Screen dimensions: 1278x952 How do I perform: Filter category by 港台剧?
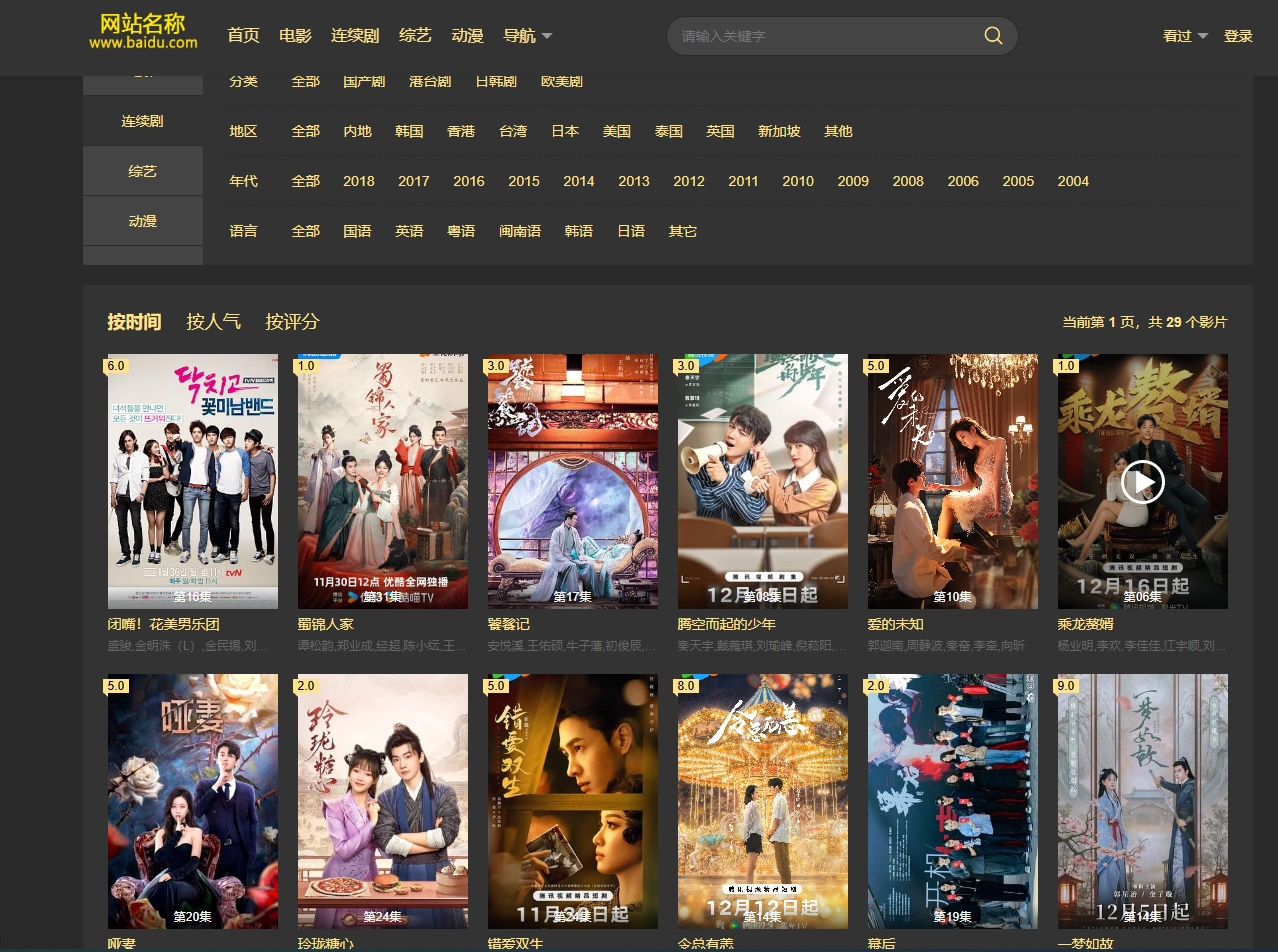point(430,81)
